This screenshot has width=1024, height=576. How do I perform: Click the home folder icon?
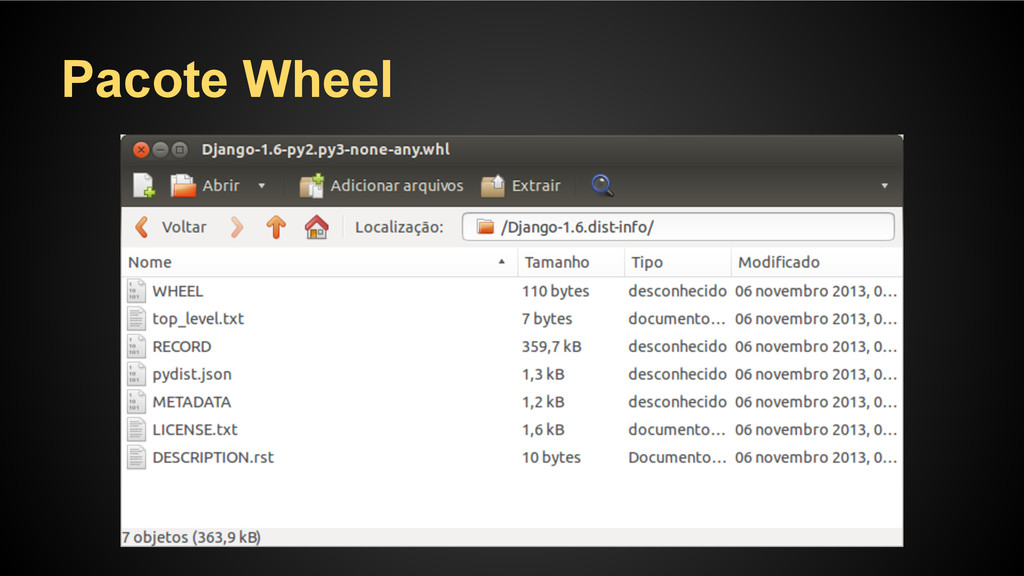[x=317, y=227]
